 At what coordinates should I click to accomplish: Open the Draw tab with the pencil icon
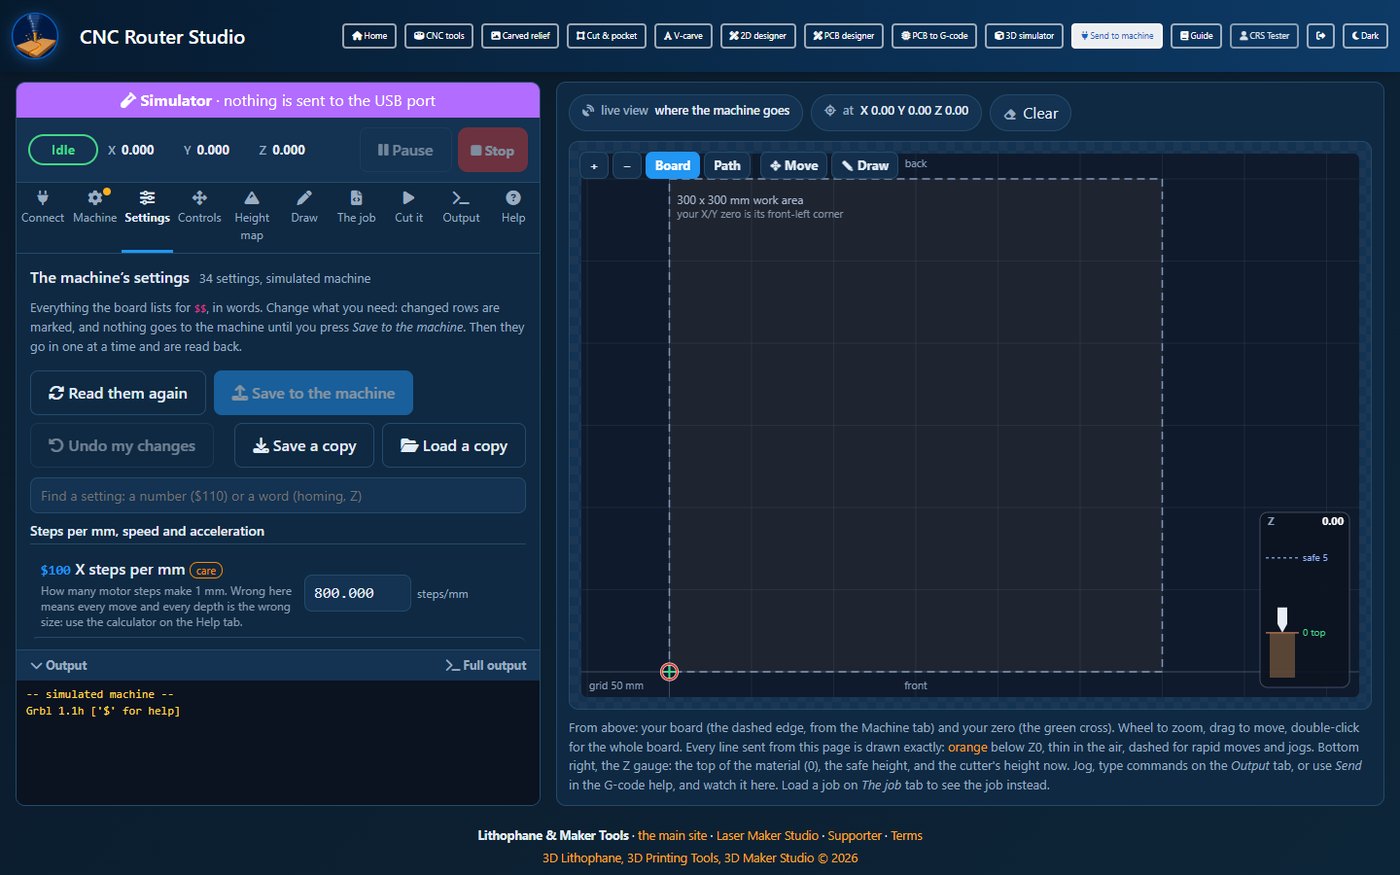tap(304, 208)
